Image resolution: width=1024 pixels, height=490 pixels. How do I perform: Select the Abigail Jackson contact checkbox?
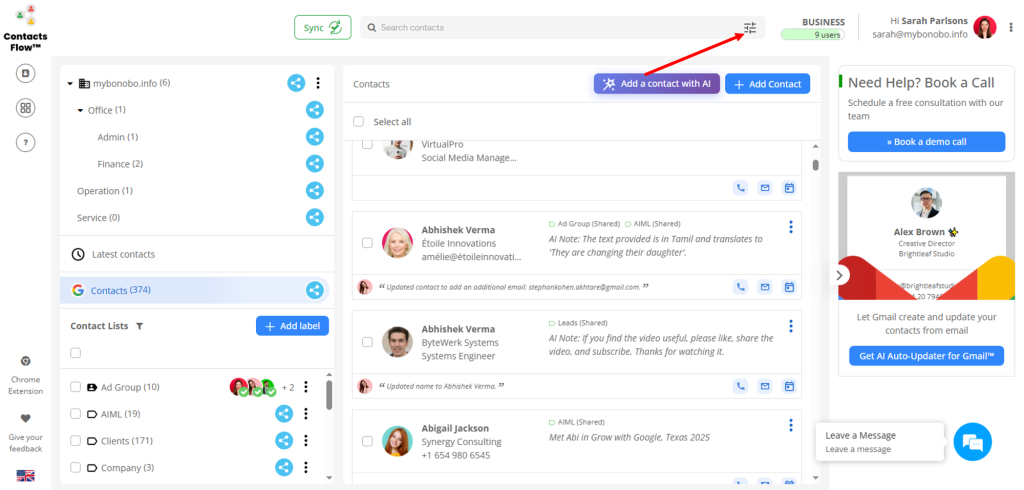tap(367, 441)
